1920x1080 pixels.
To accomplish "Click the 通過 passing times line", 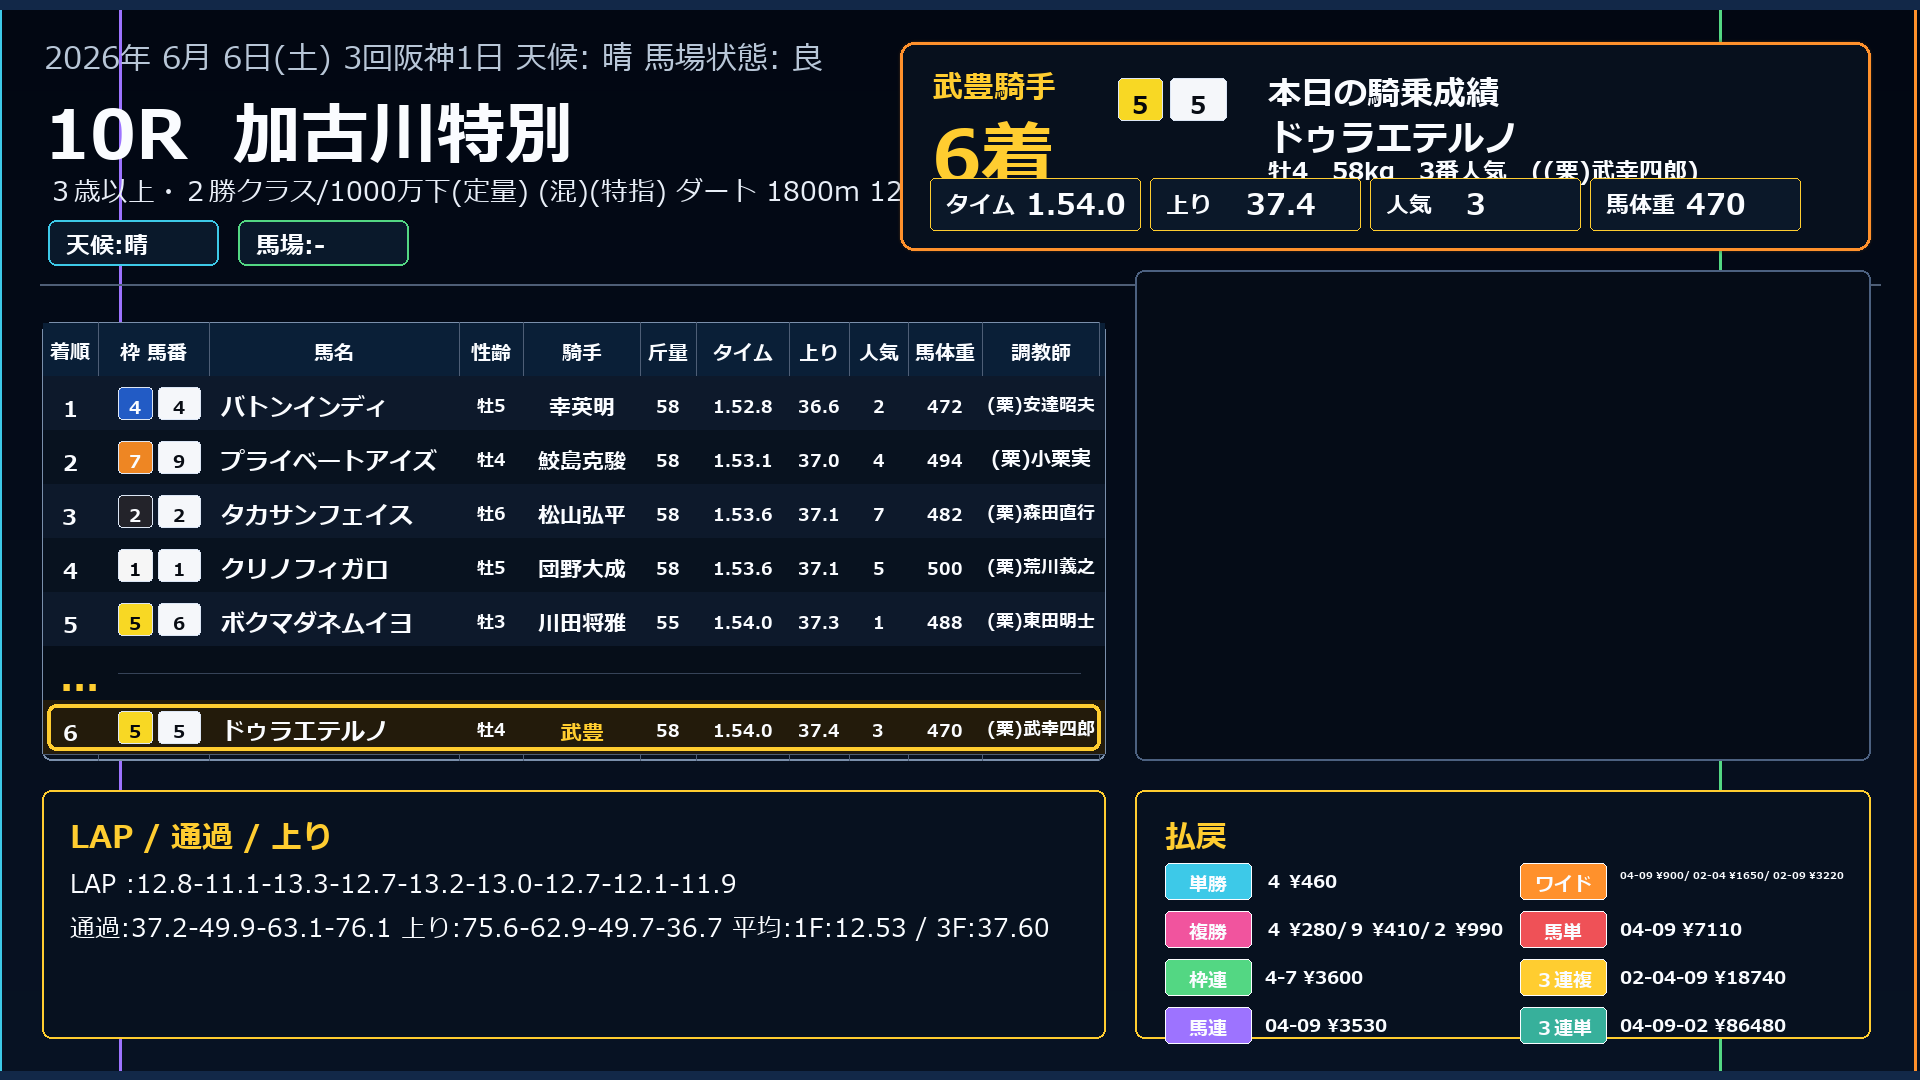I will (559, 928).
